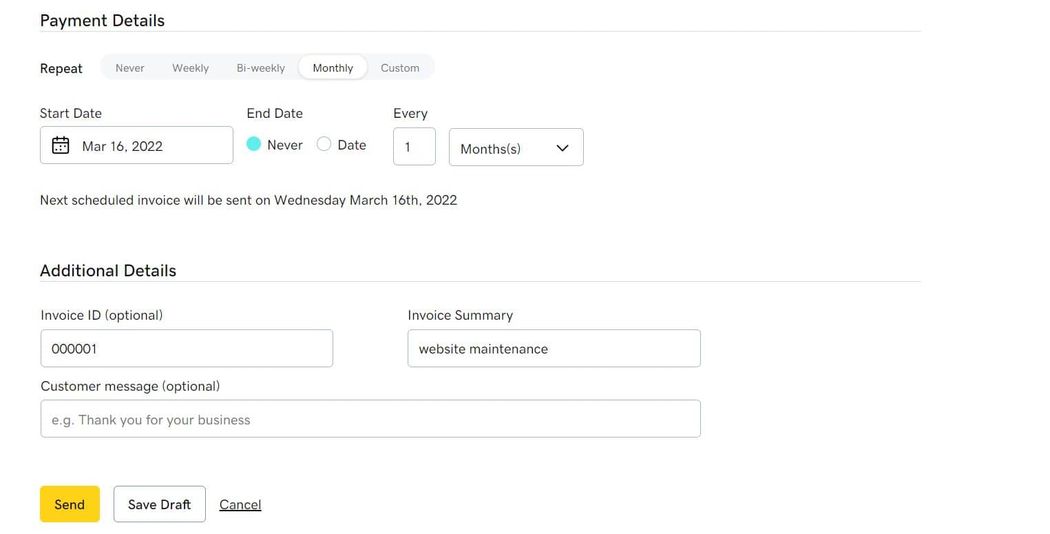Click the Save Draft button
This screenshot has width=1050, height=534.
(x=159, y=504)
